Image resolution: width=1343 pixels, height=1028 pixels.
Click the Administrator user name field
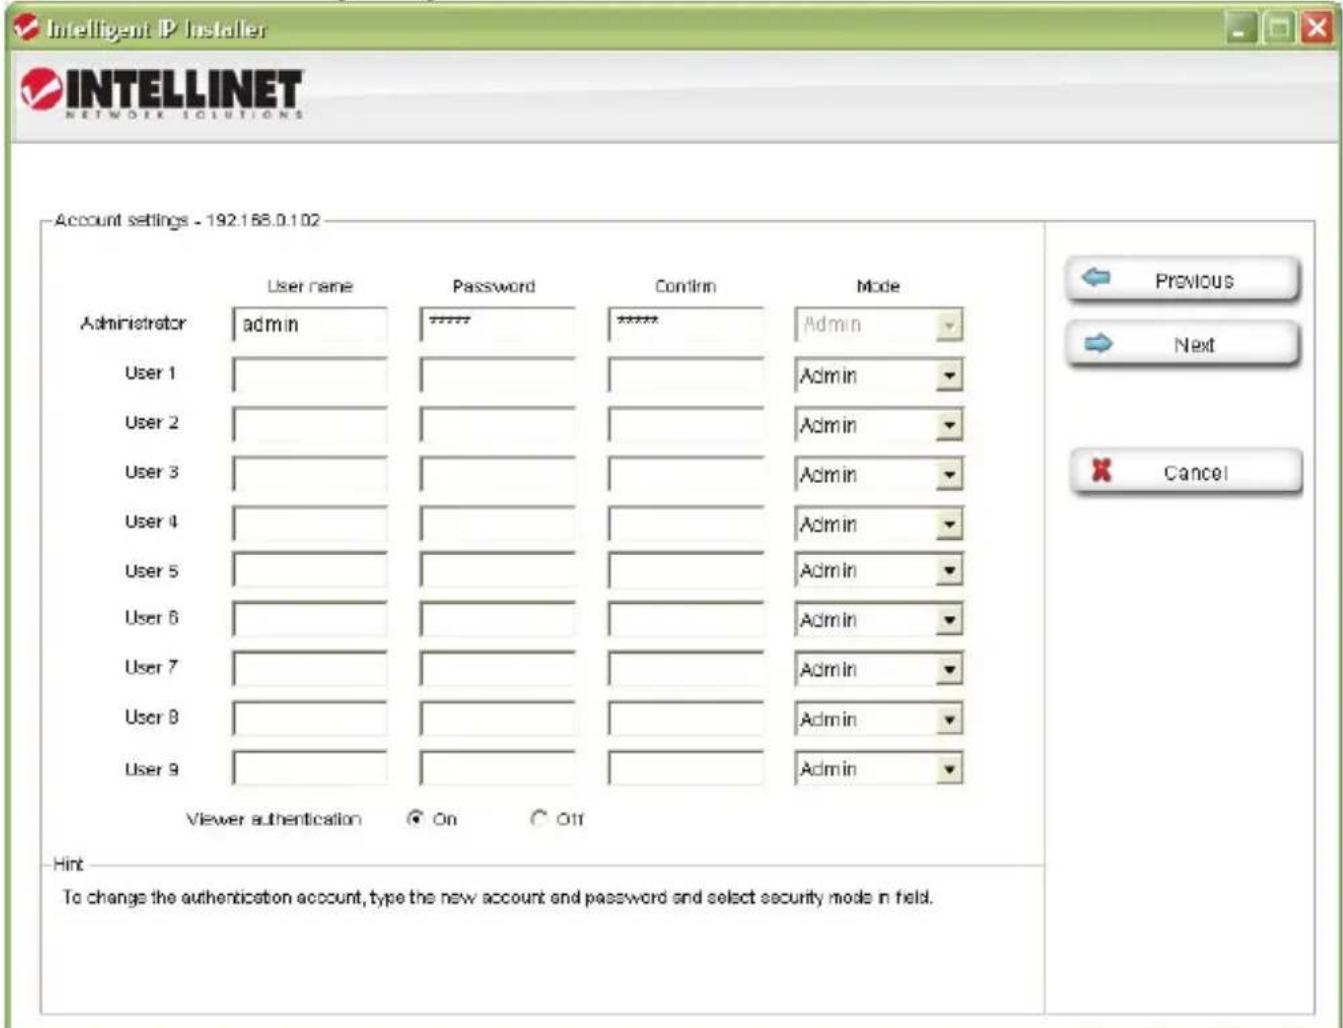click(310, 325)
